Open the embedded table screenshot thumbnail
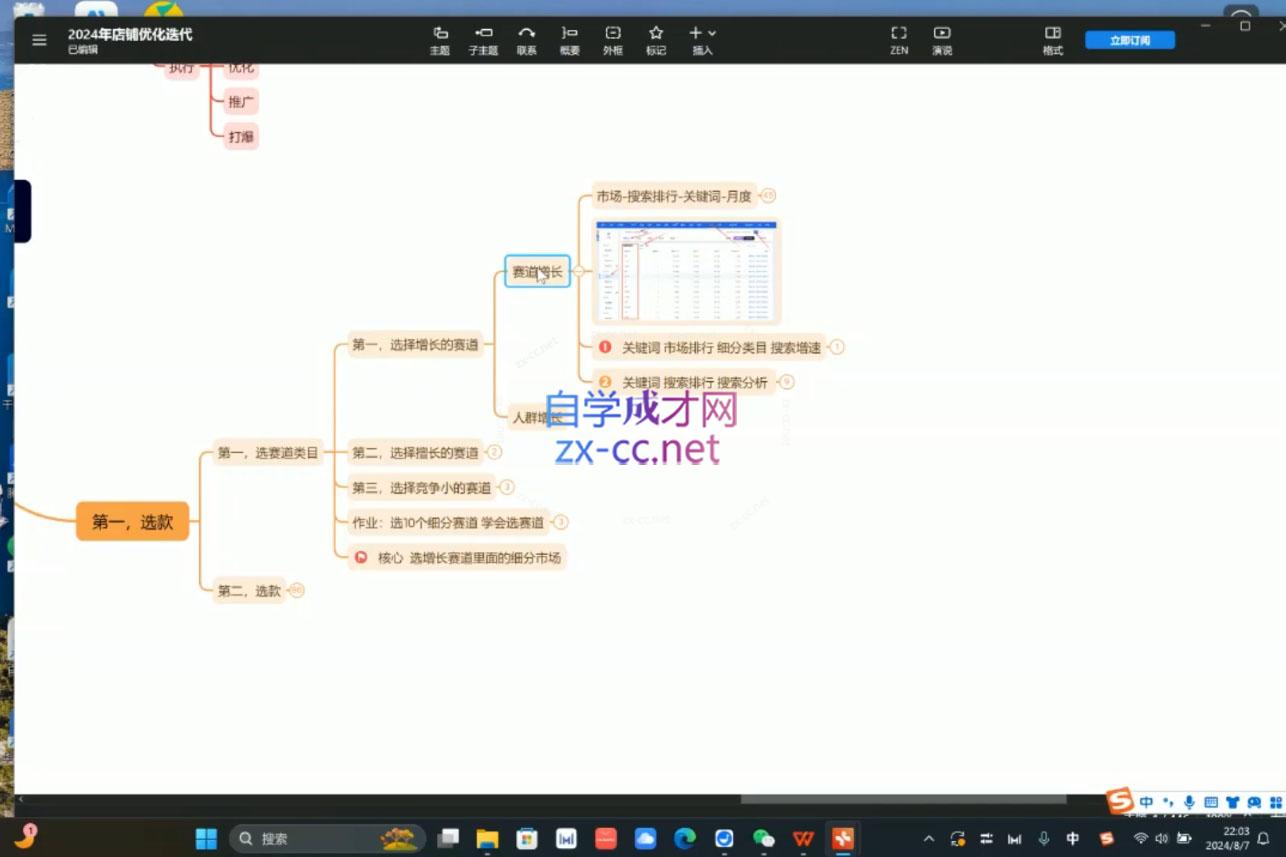This screenshot has height=857, width=1286. point(686,272)
